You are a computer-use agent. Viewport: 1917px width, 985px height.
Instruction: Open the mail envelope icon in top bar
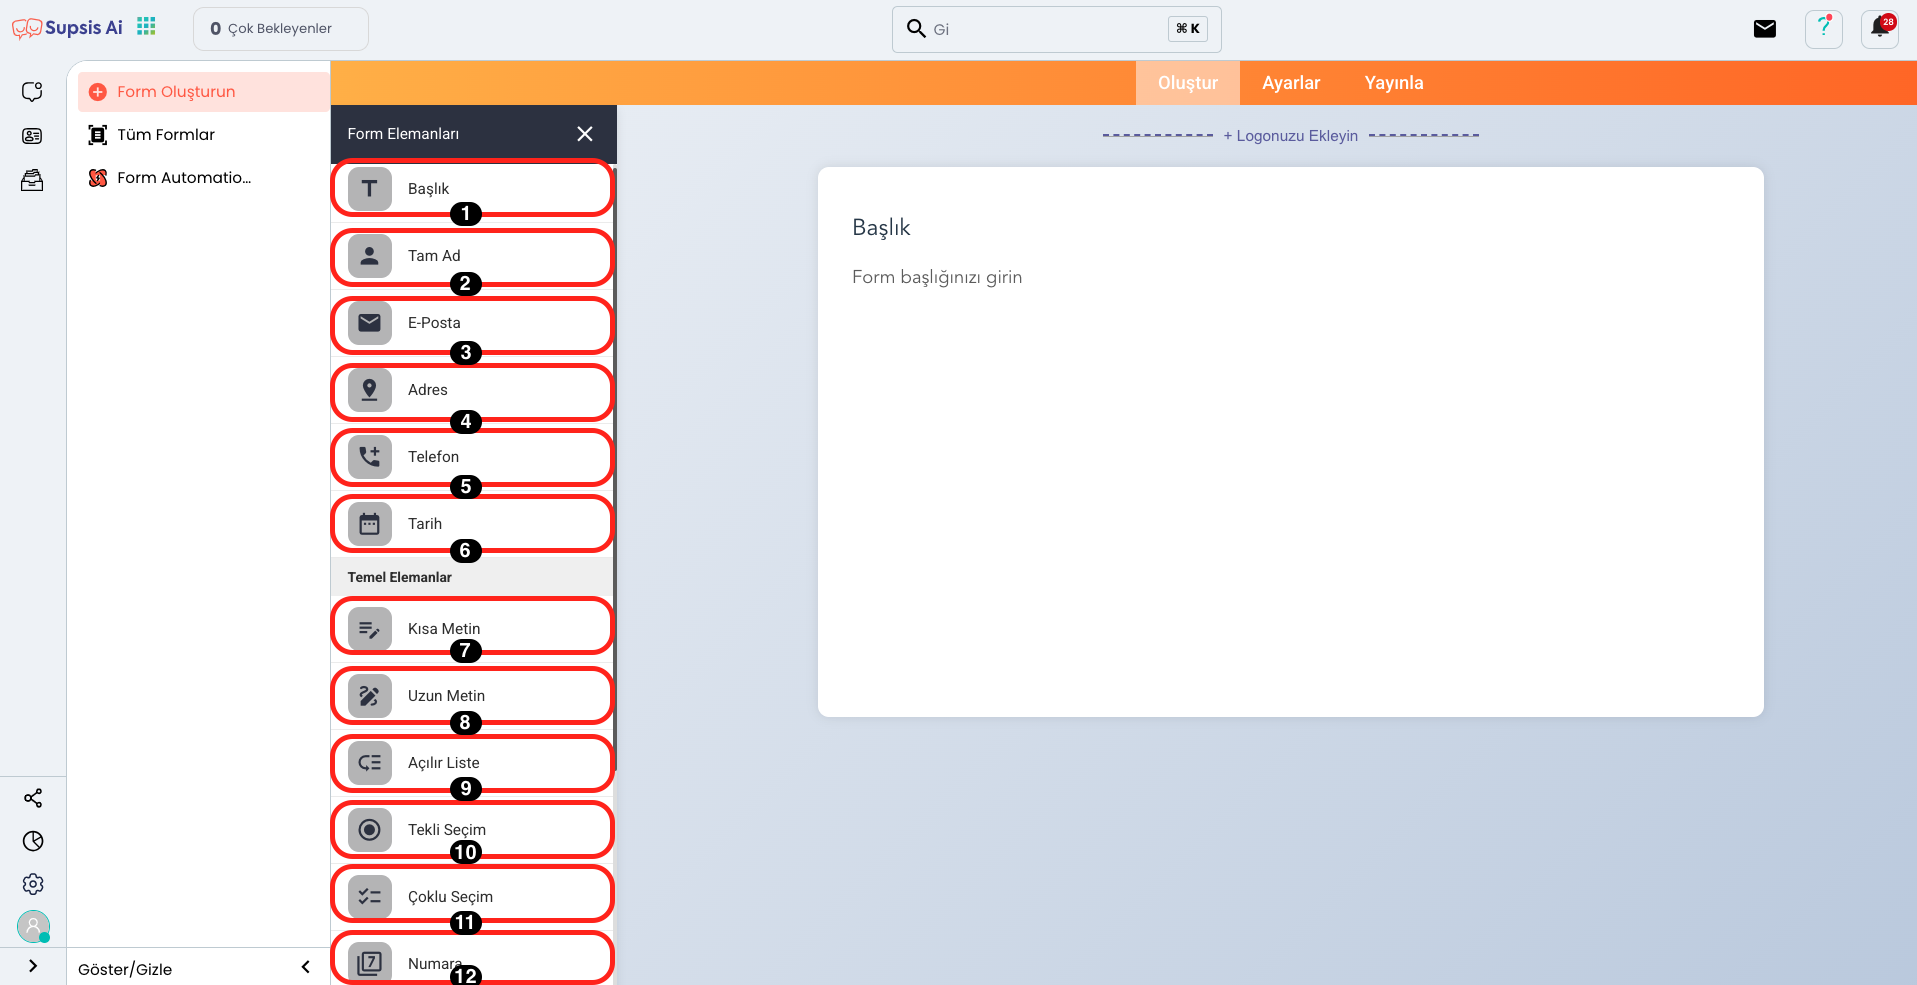pos(1765,29)
